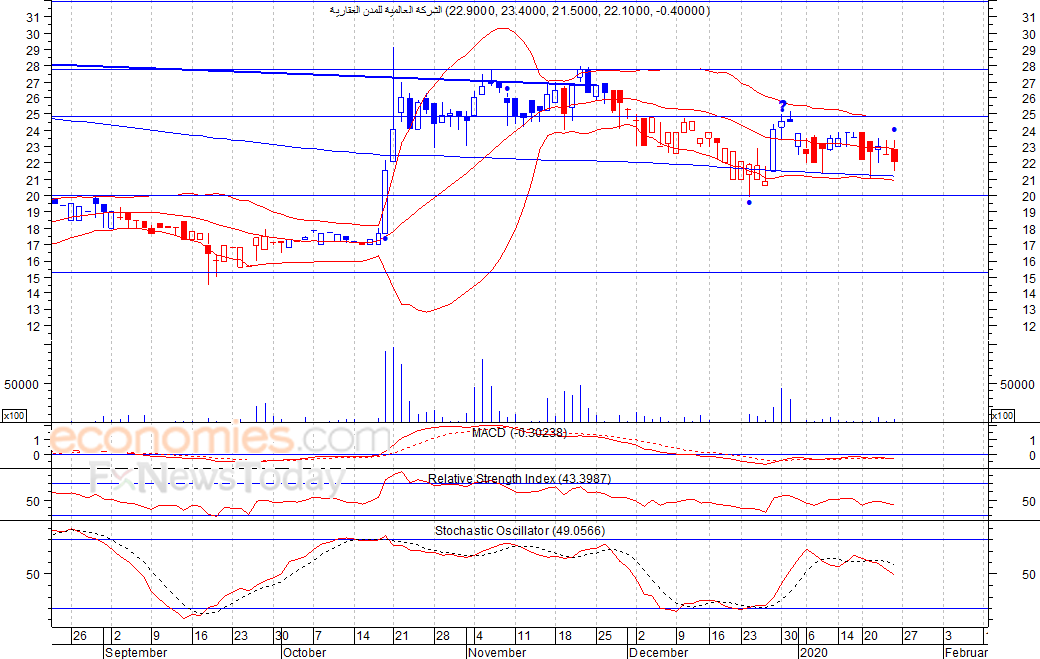This screenshot has width=1040, height=659.
Task: Click the date label 25 on time axis
Action: [605, 636]
